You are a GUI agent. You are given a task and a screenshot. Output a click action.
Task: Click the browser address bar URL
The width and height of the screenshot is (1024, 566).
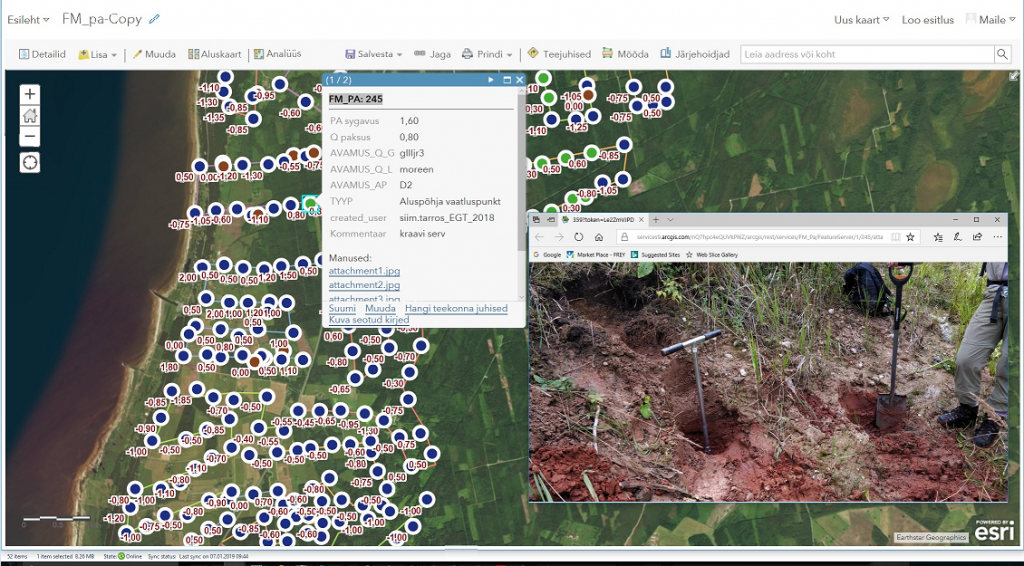point(758,237)
